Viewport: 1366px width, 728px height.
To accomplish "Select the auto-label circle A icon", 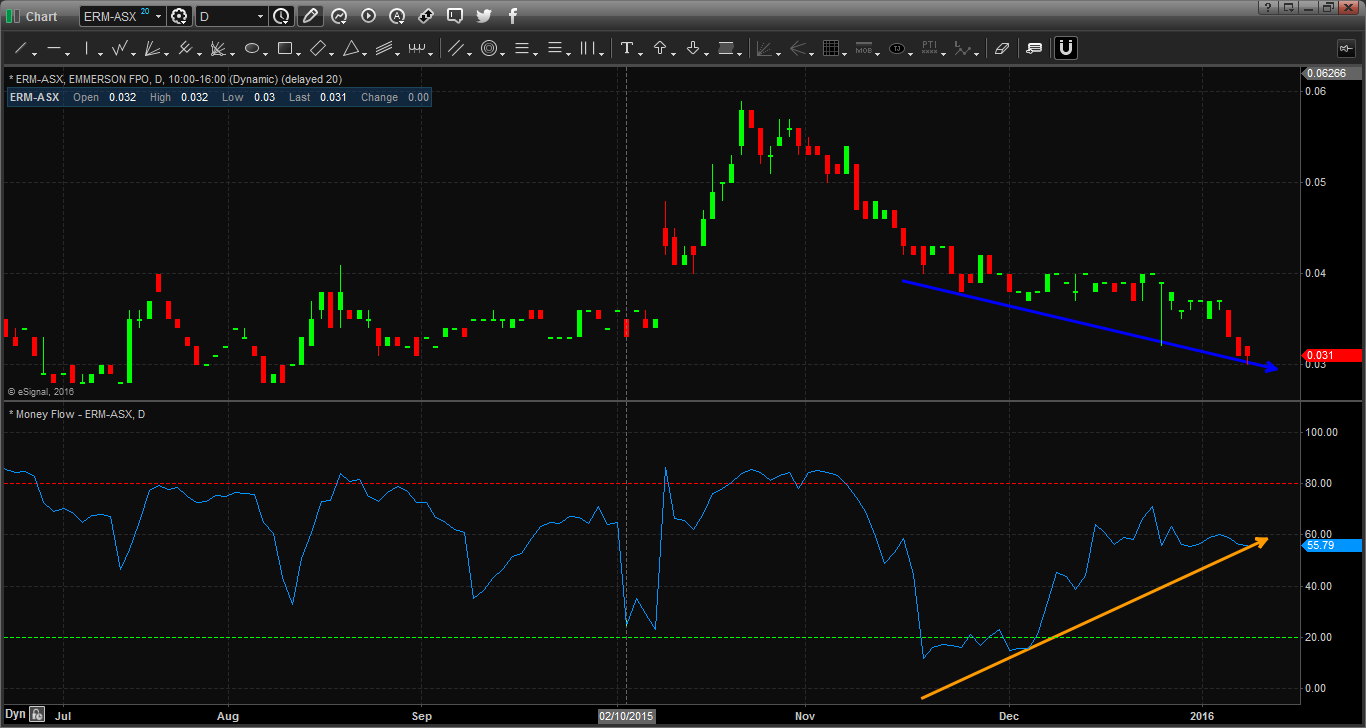I will click(x=397, y=16).
